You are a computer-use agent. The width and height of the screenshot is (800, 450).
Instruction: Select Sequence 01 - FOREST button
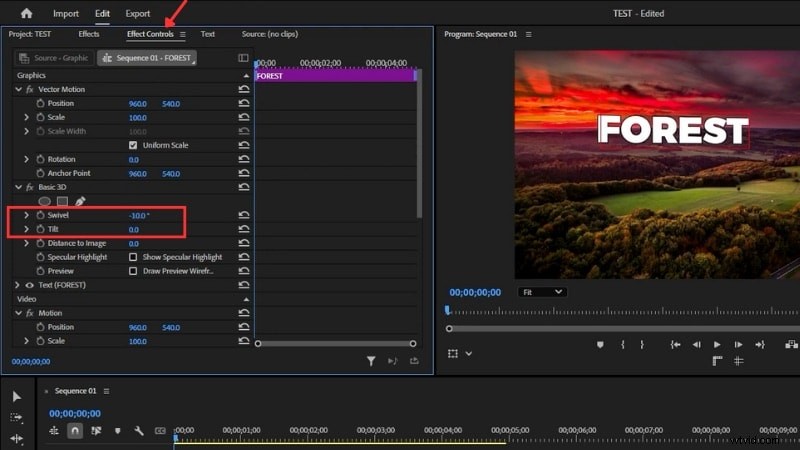pyautogui.click(x=147, y=58)
